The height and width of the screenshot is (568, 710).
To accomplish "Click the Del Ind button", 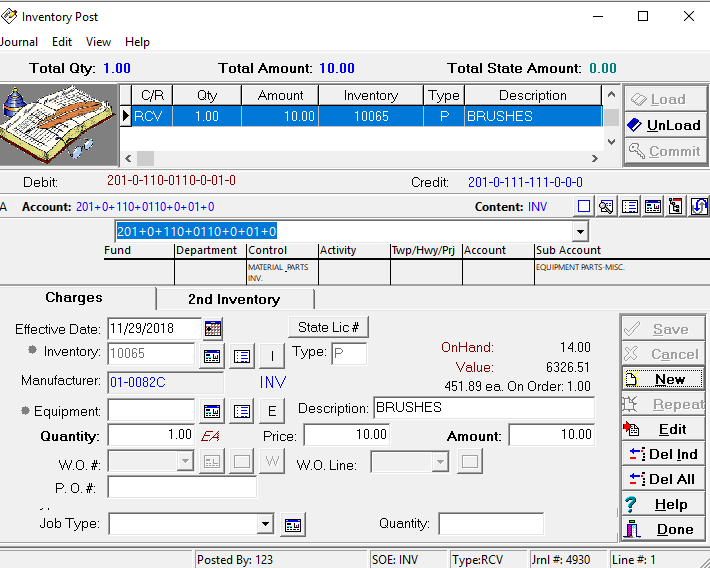I will tap(665, 454).
